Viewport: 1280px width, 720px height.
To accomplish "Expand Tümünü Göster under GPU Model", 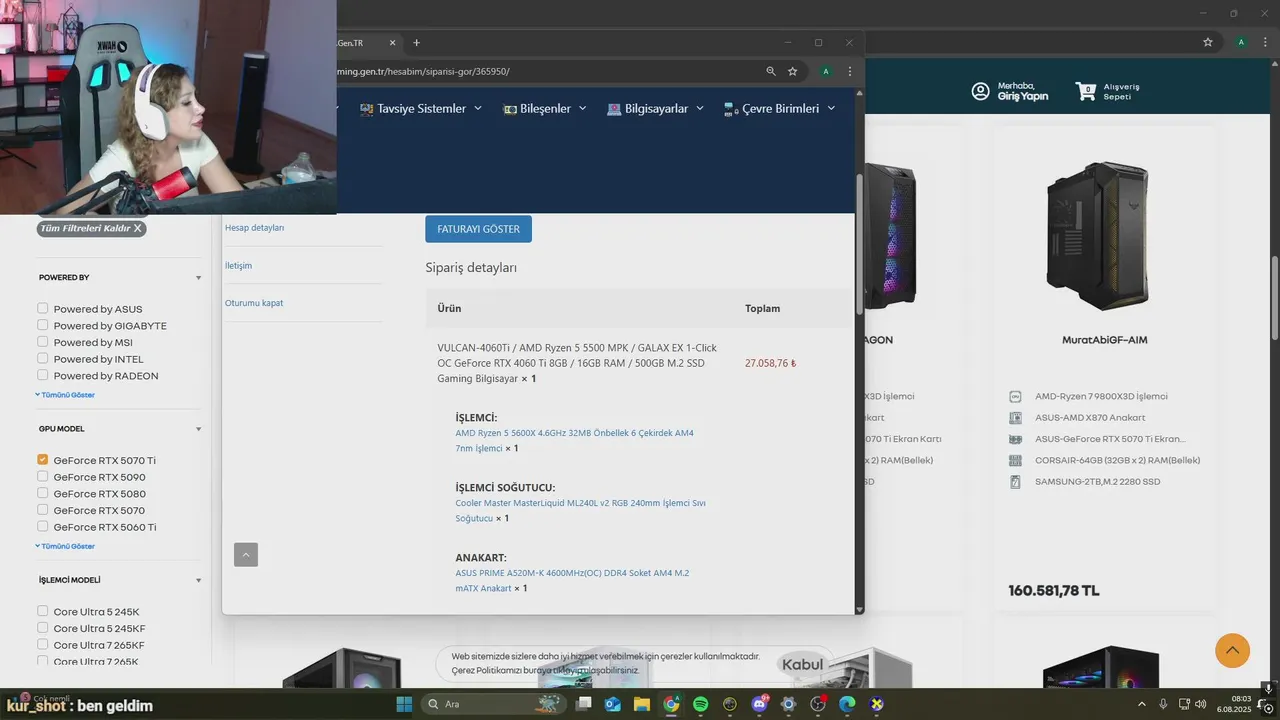I will (x=65, y=546).
